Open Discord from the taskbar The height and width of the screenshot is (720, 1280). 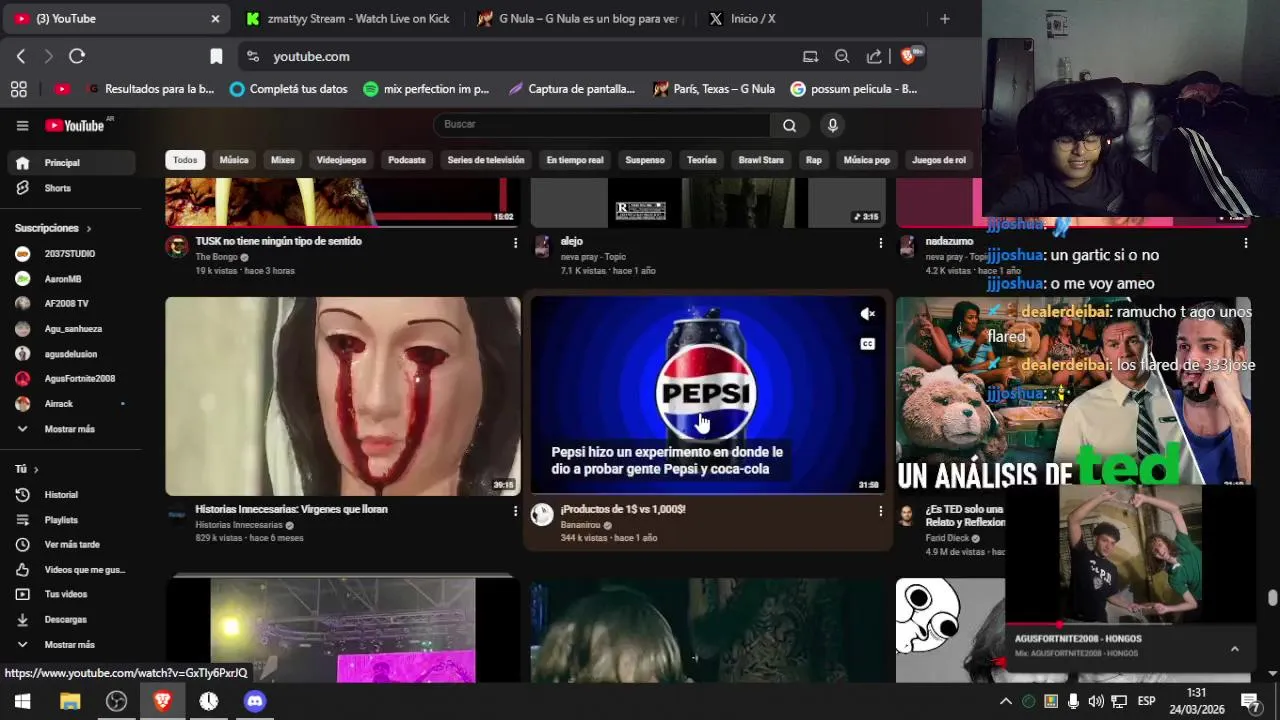point(255,701)
